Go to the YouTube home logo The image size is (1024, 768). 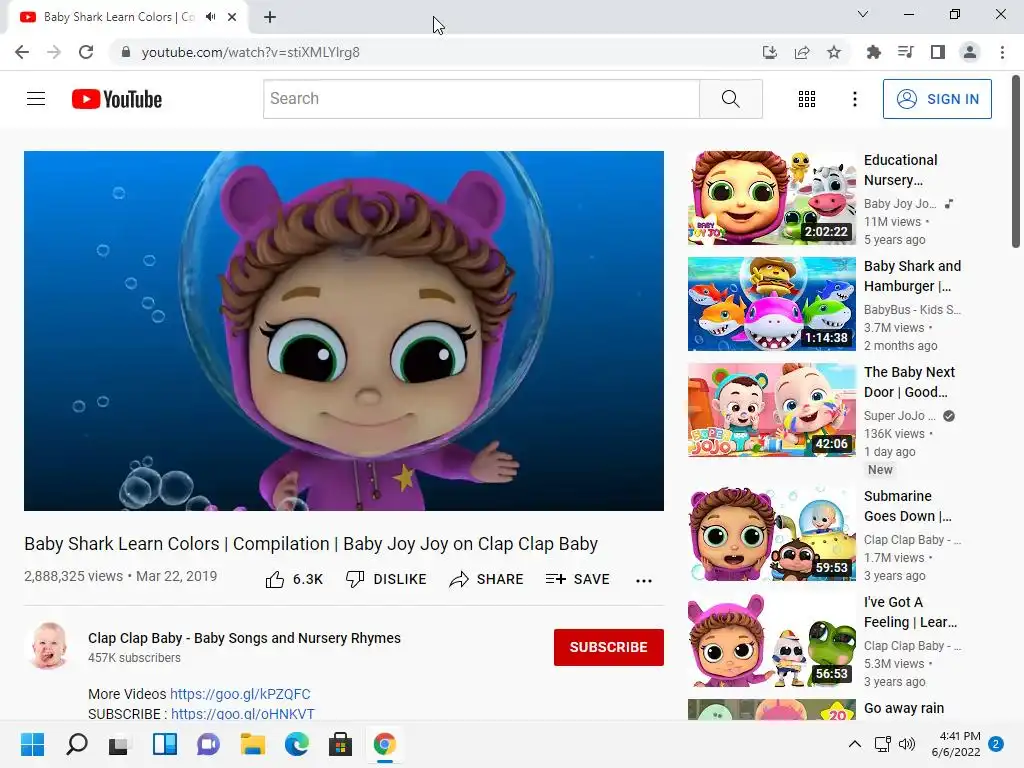[117, 99]
